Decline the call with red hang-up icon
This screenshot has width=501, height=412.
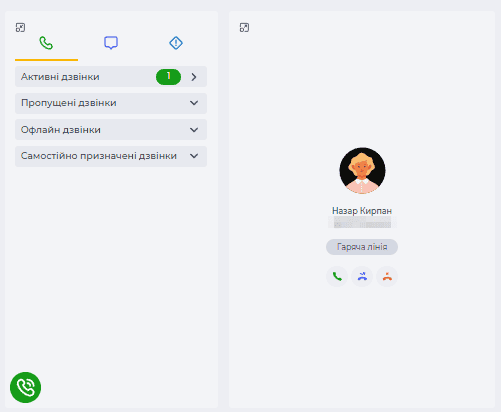(x=387, y=276)
